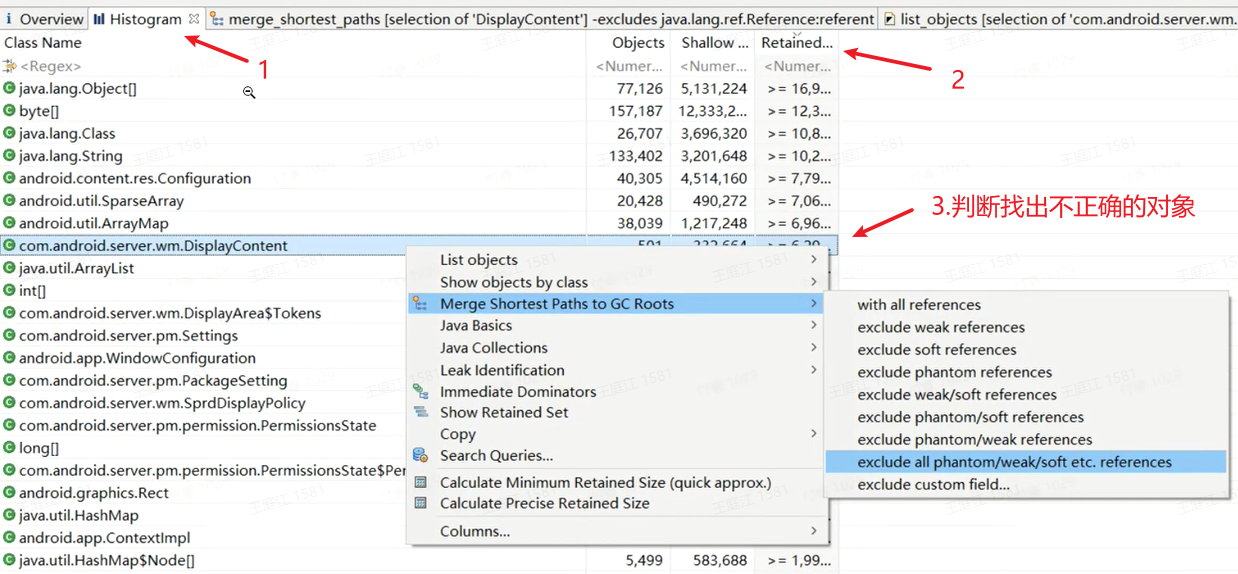Click the class icon beside long[]
The image size is (1238, 574).
(9, 448)
